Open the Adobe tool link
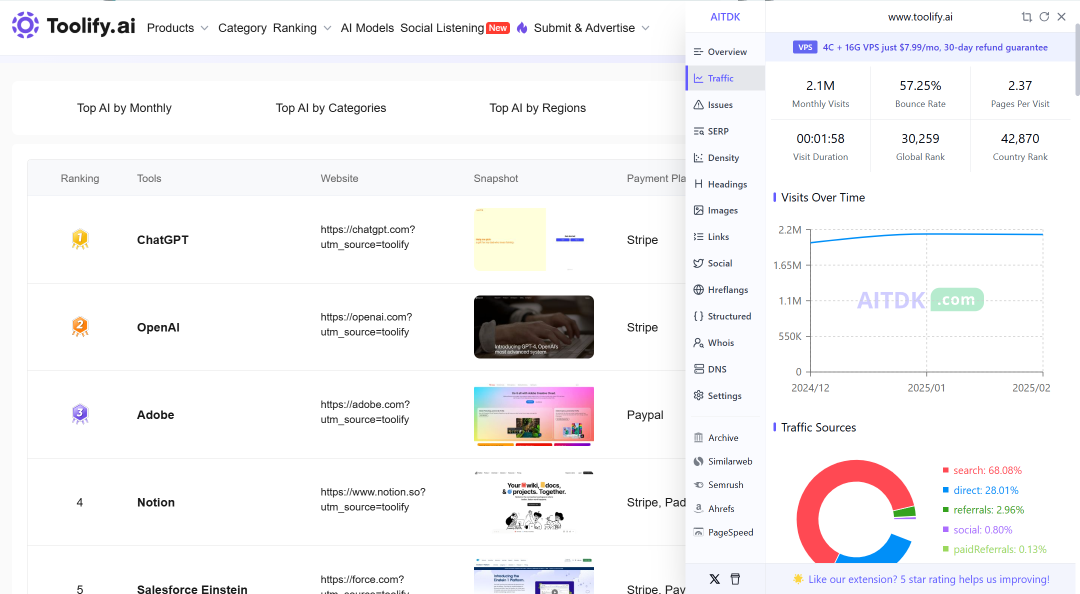 156,415
